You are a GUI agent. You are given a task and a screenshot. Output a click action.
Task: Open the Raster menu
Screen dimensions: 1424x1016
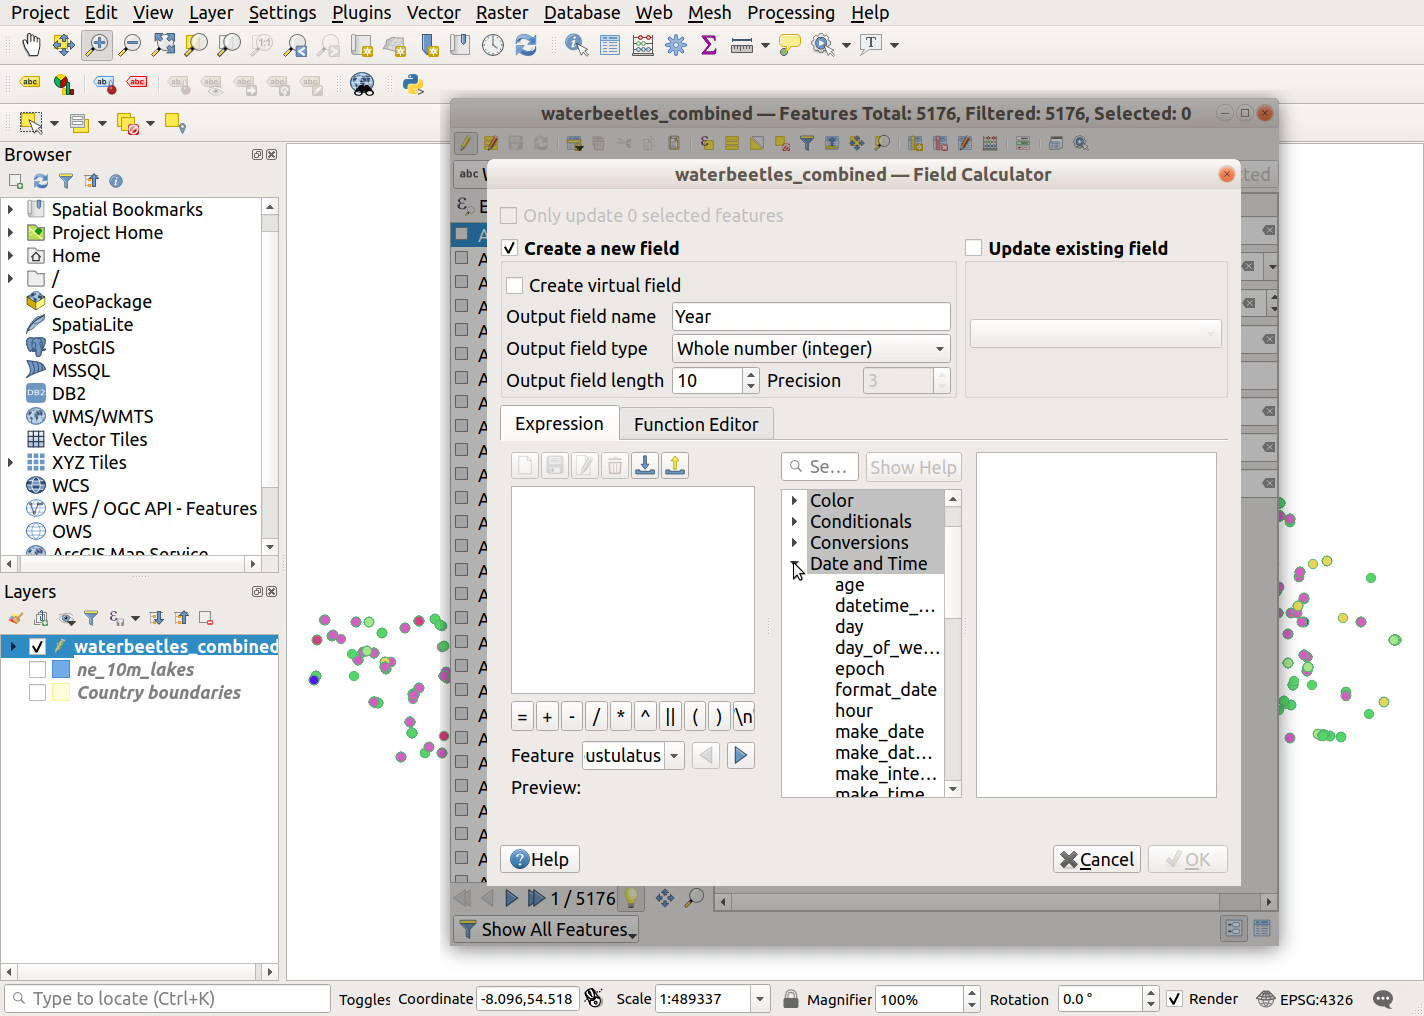(x=502, y=13)
